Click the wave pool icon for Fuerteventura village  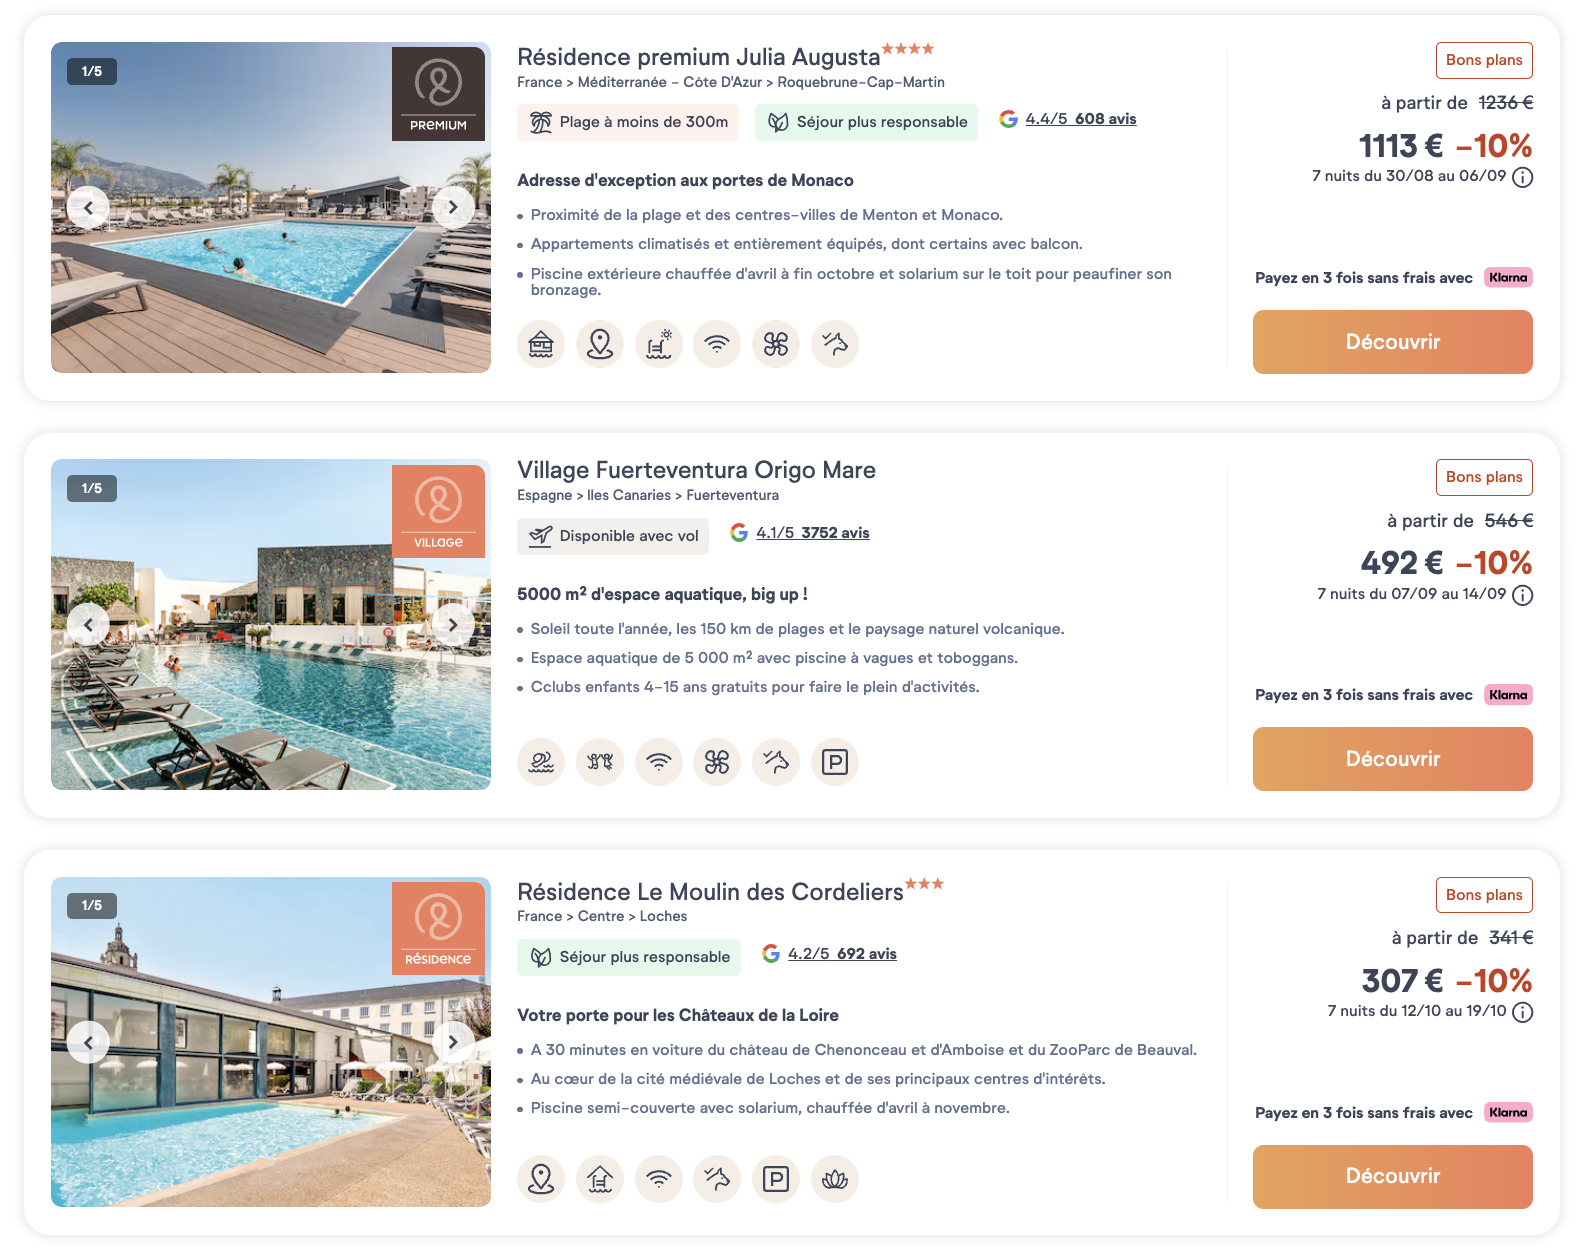click(541, 762)
